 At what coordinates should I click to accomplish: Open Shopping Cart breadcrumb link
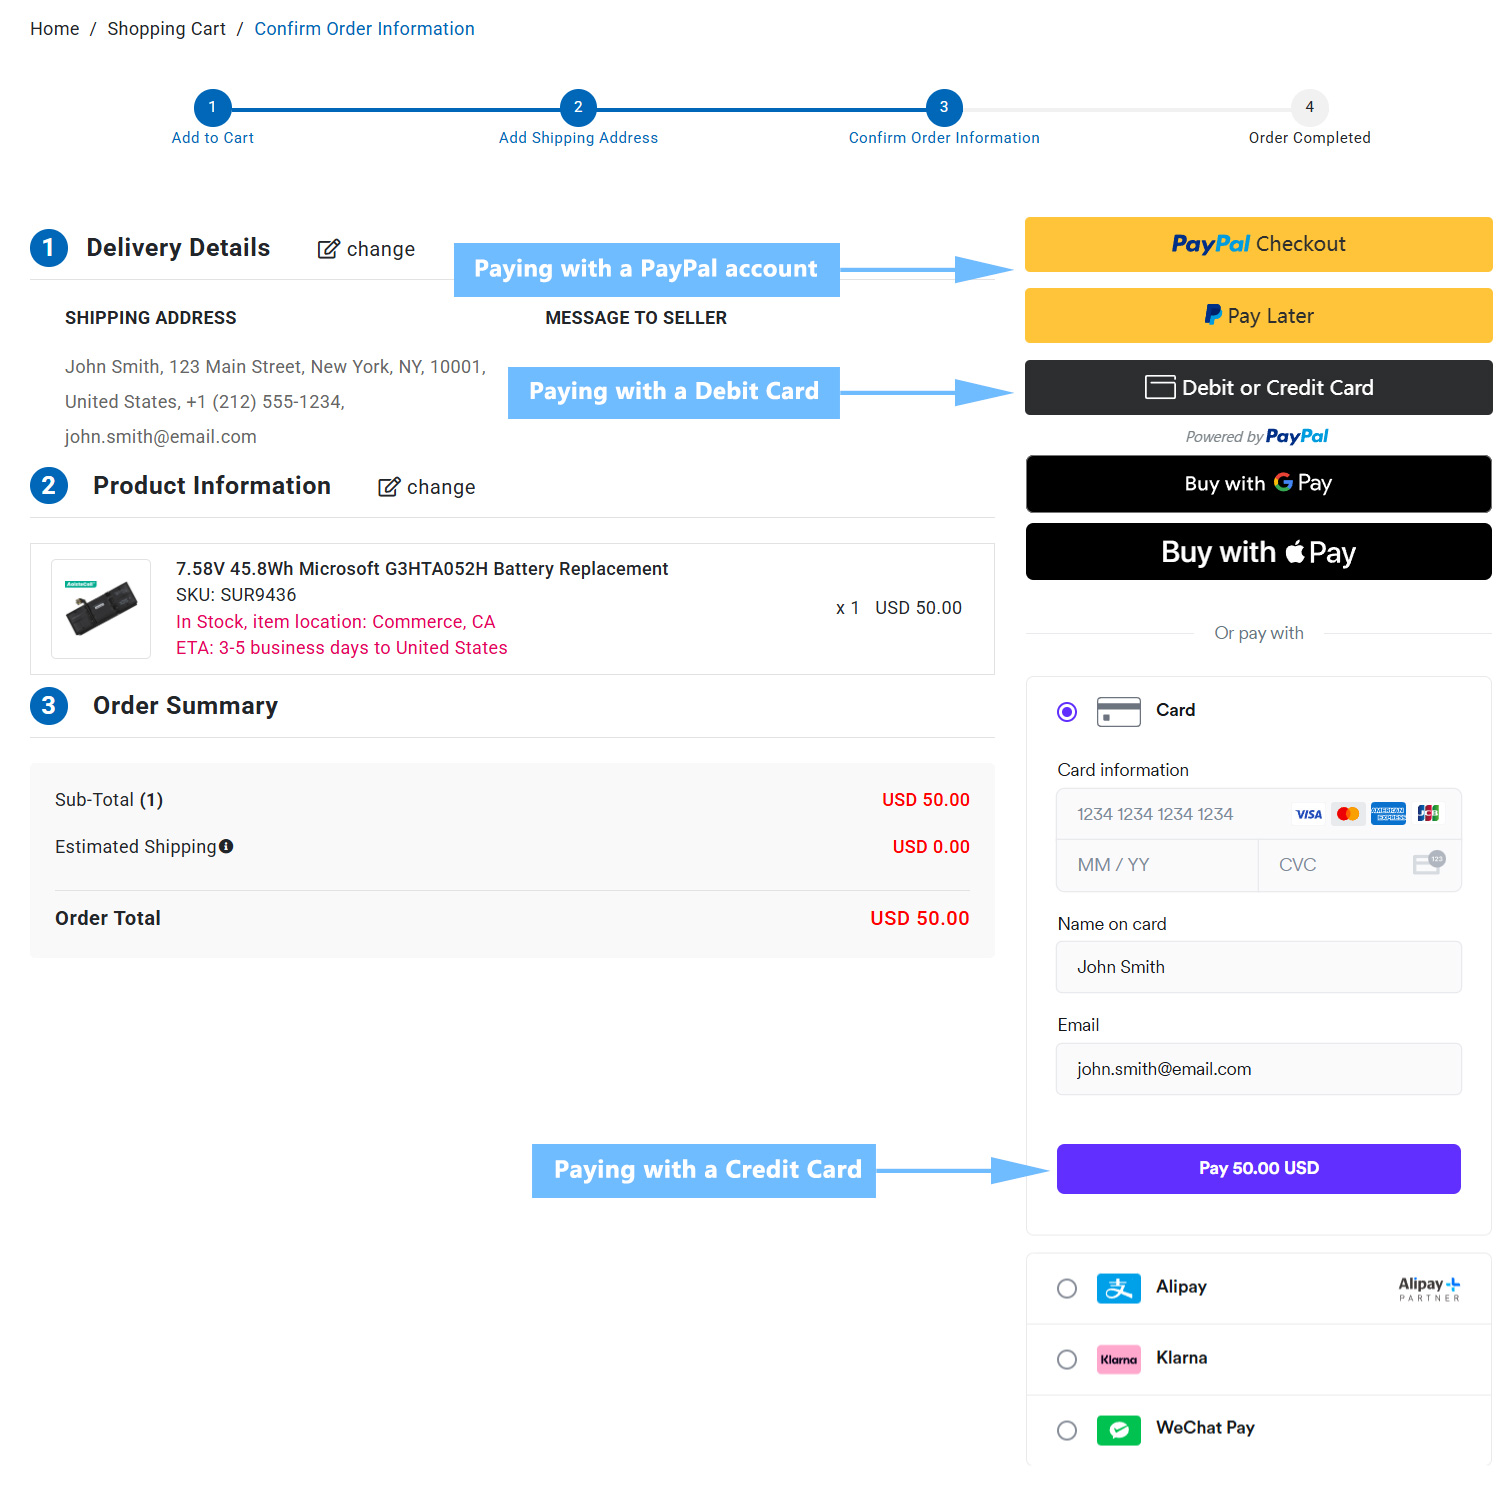167,29
